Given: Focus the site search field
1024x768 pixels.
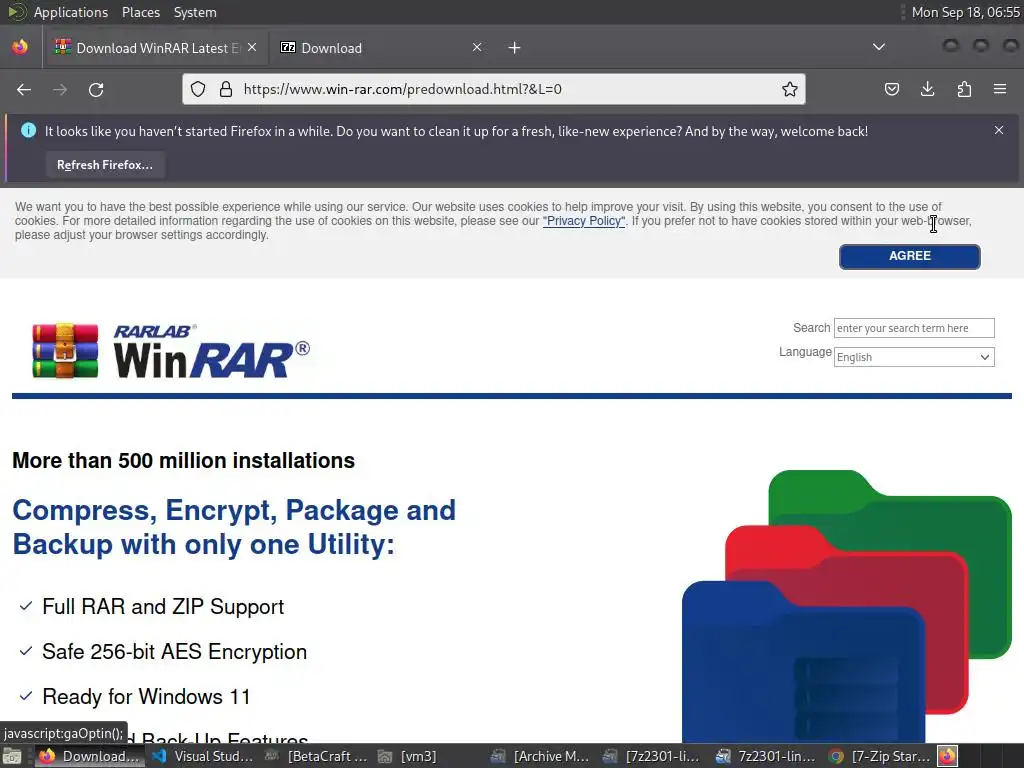Looking at the screenshot, I should pyautogui.click(x=914, y=328).
